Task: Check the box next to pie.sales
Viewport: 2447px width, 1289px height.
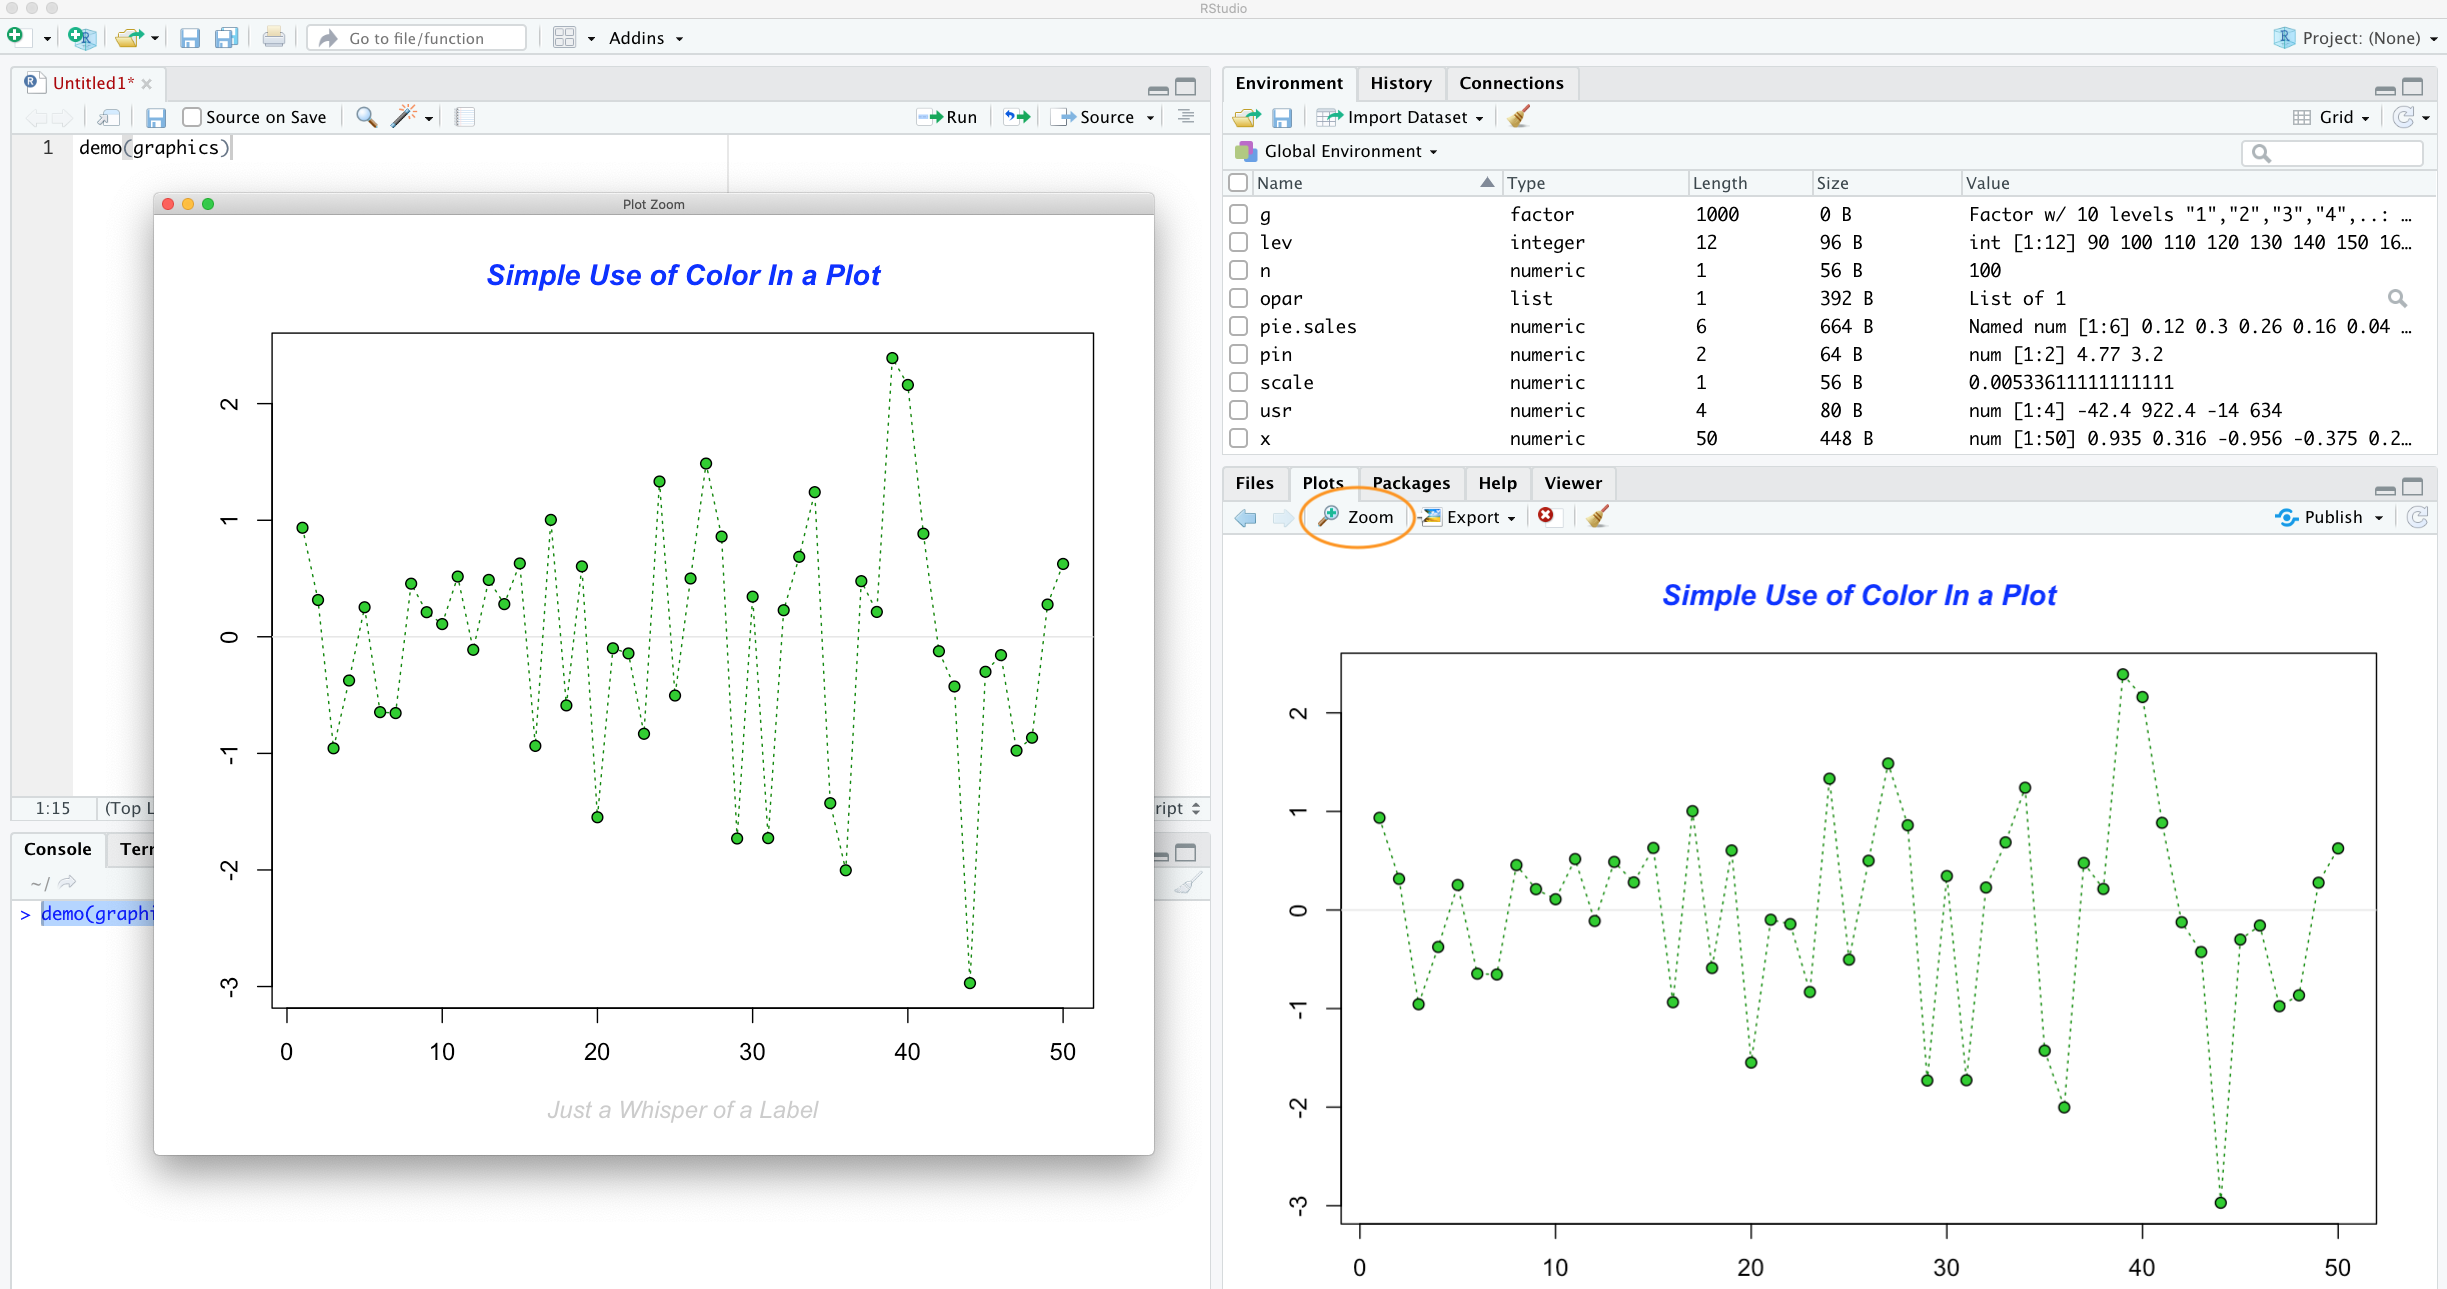Action: (1238, 326)
